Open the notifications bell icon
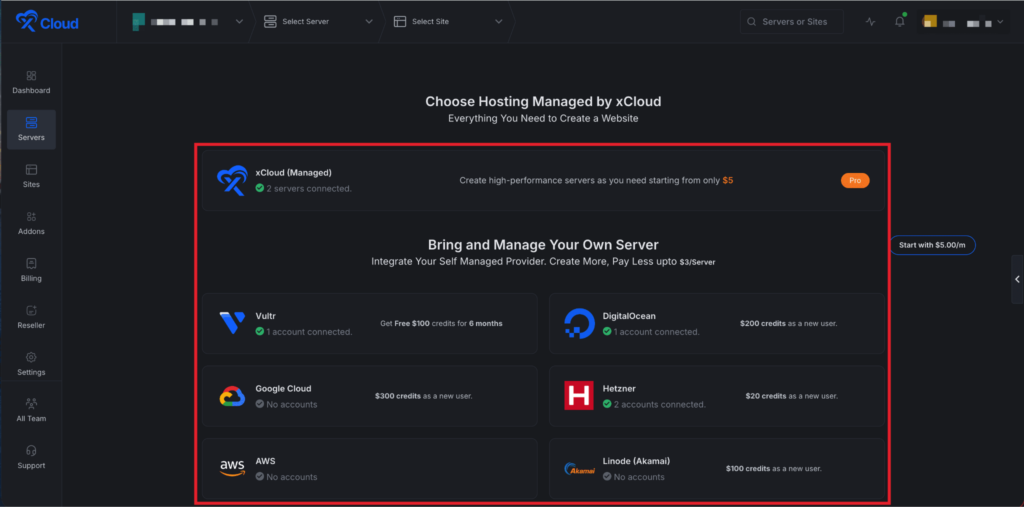The height and width of the screenshot is (507, 1024). click(x=899, y=22)
